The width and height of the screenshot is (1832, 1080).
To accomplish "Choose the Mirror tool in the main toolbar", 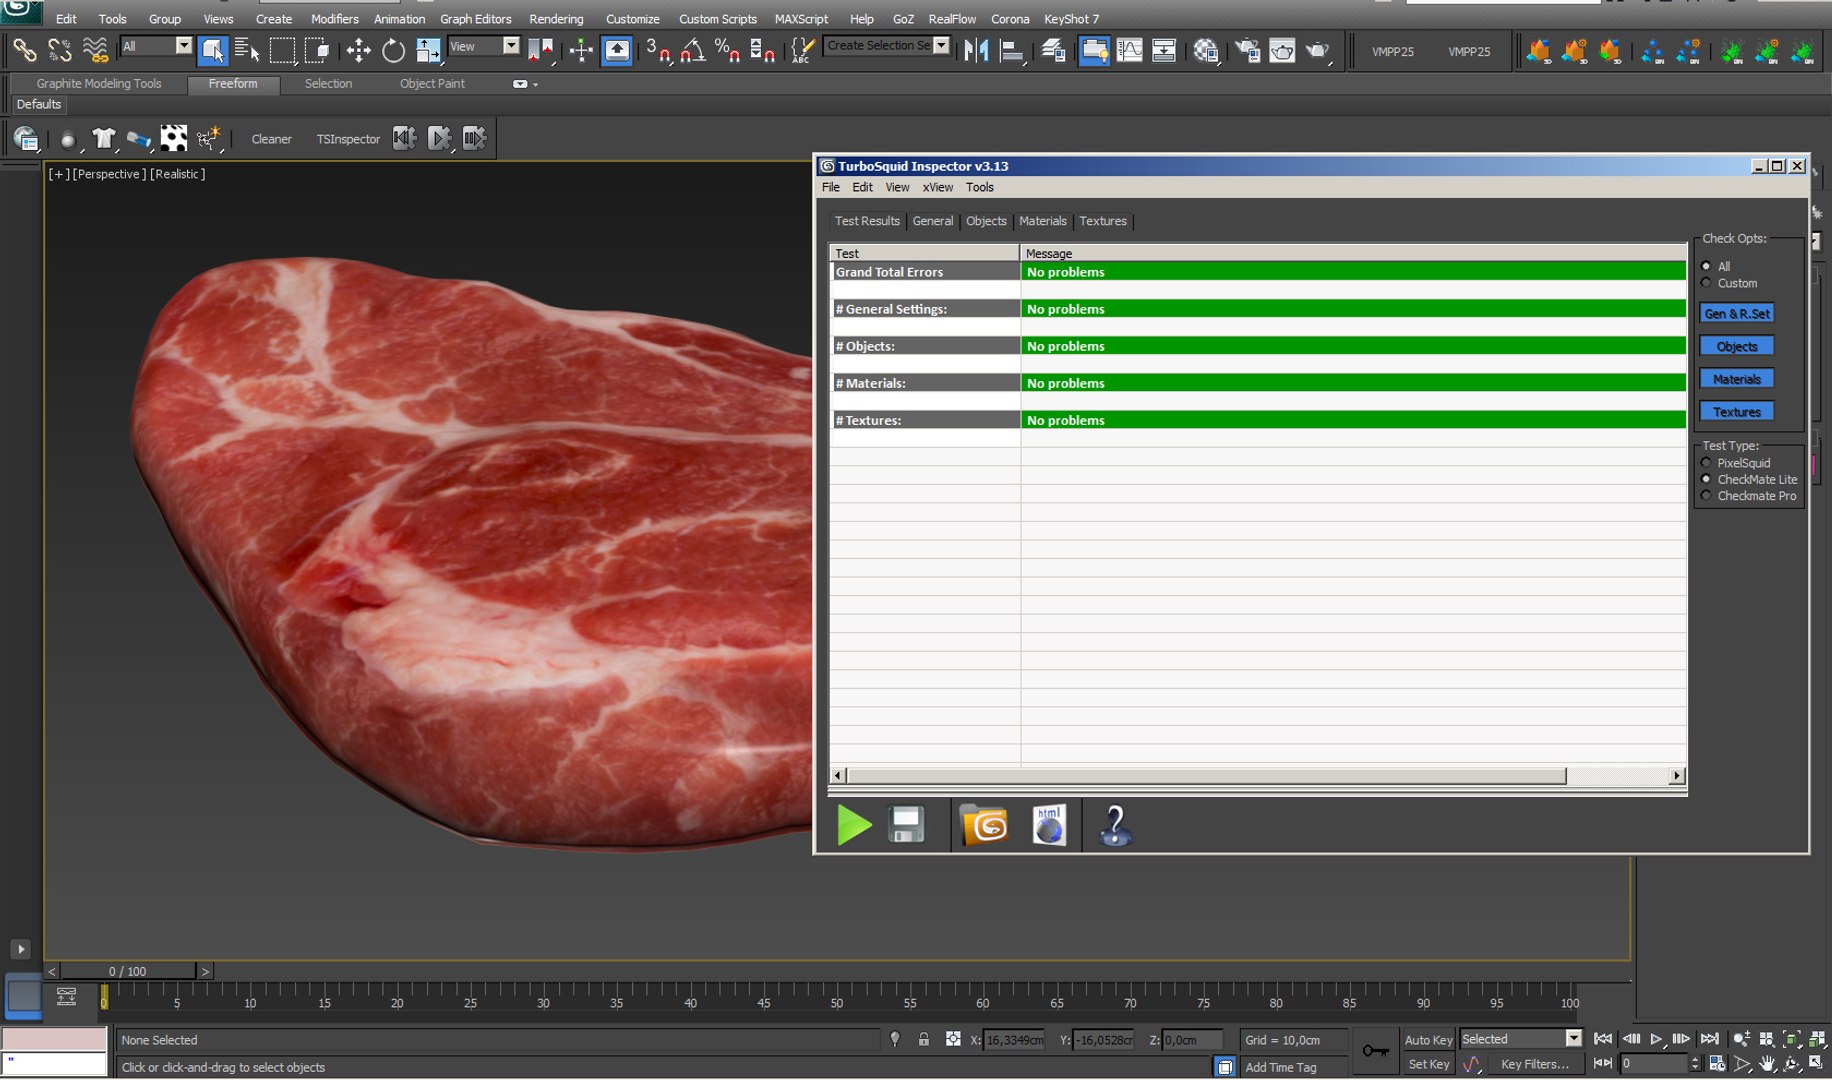I will tap(976, 49).
